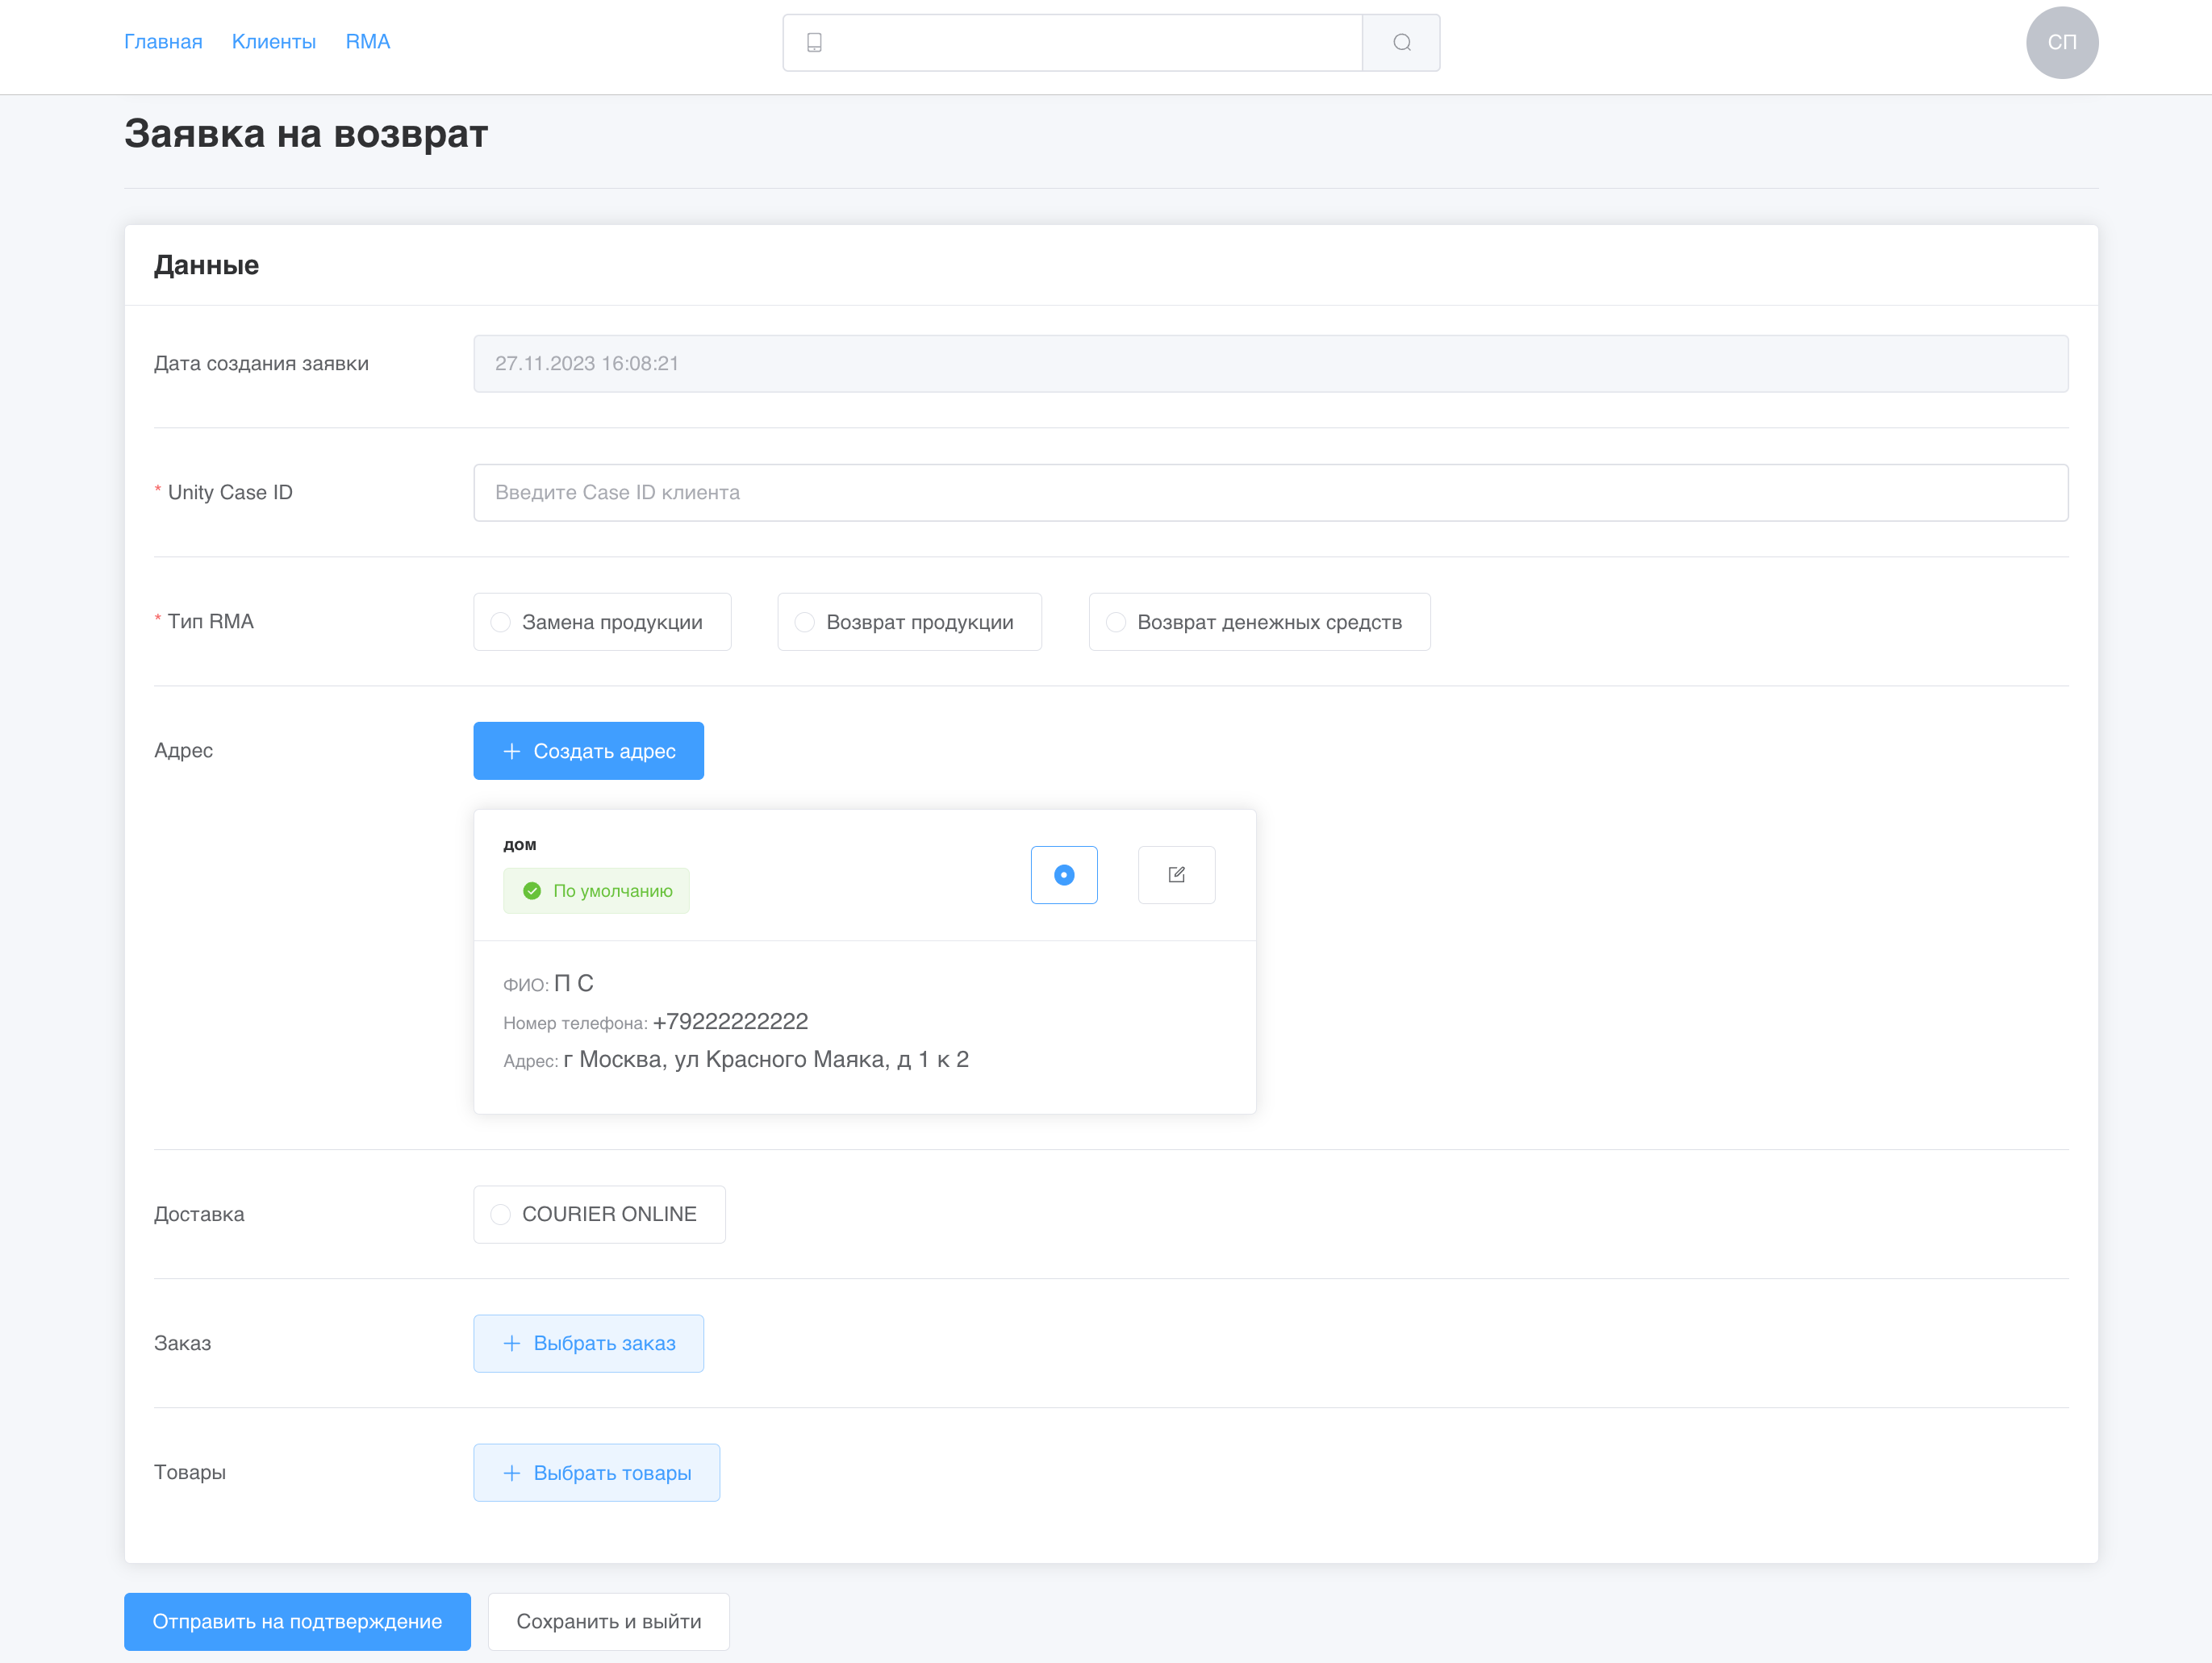Click plus icon on Выбрать товары

(x=511, y=1473)
